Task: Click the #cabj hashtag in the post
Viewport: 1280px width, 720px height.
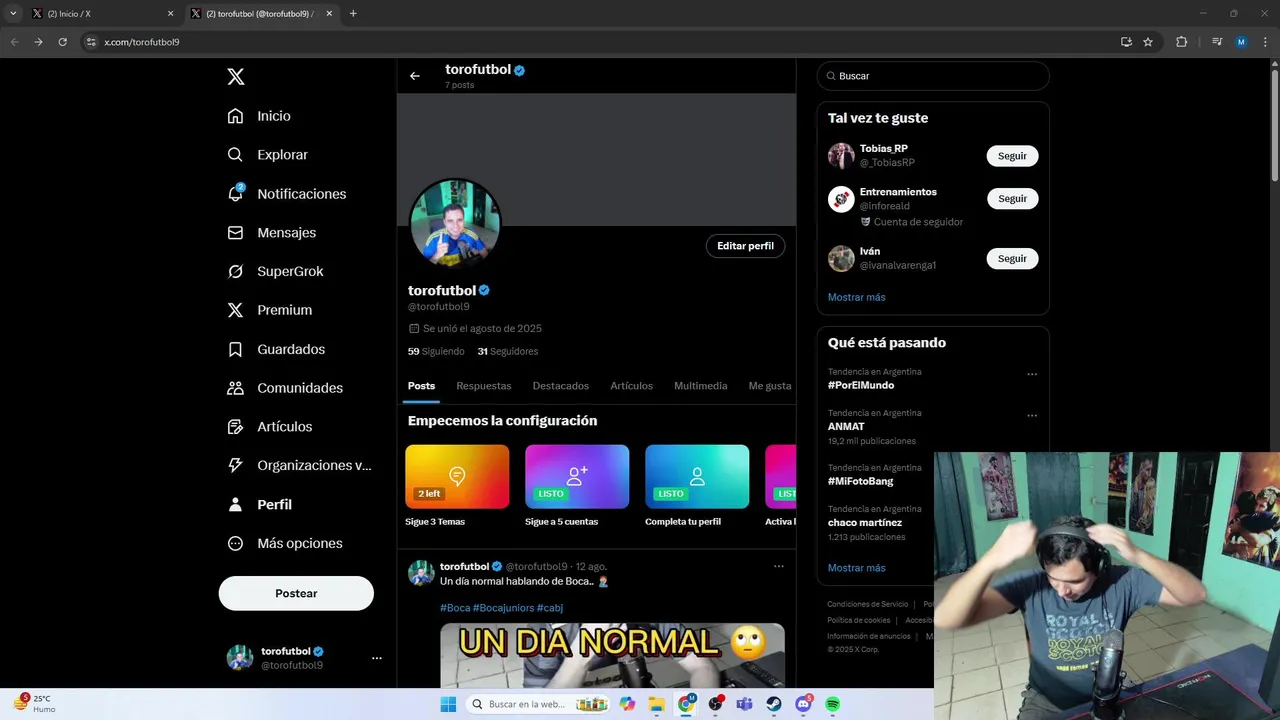Action: [x=550, y=608]
